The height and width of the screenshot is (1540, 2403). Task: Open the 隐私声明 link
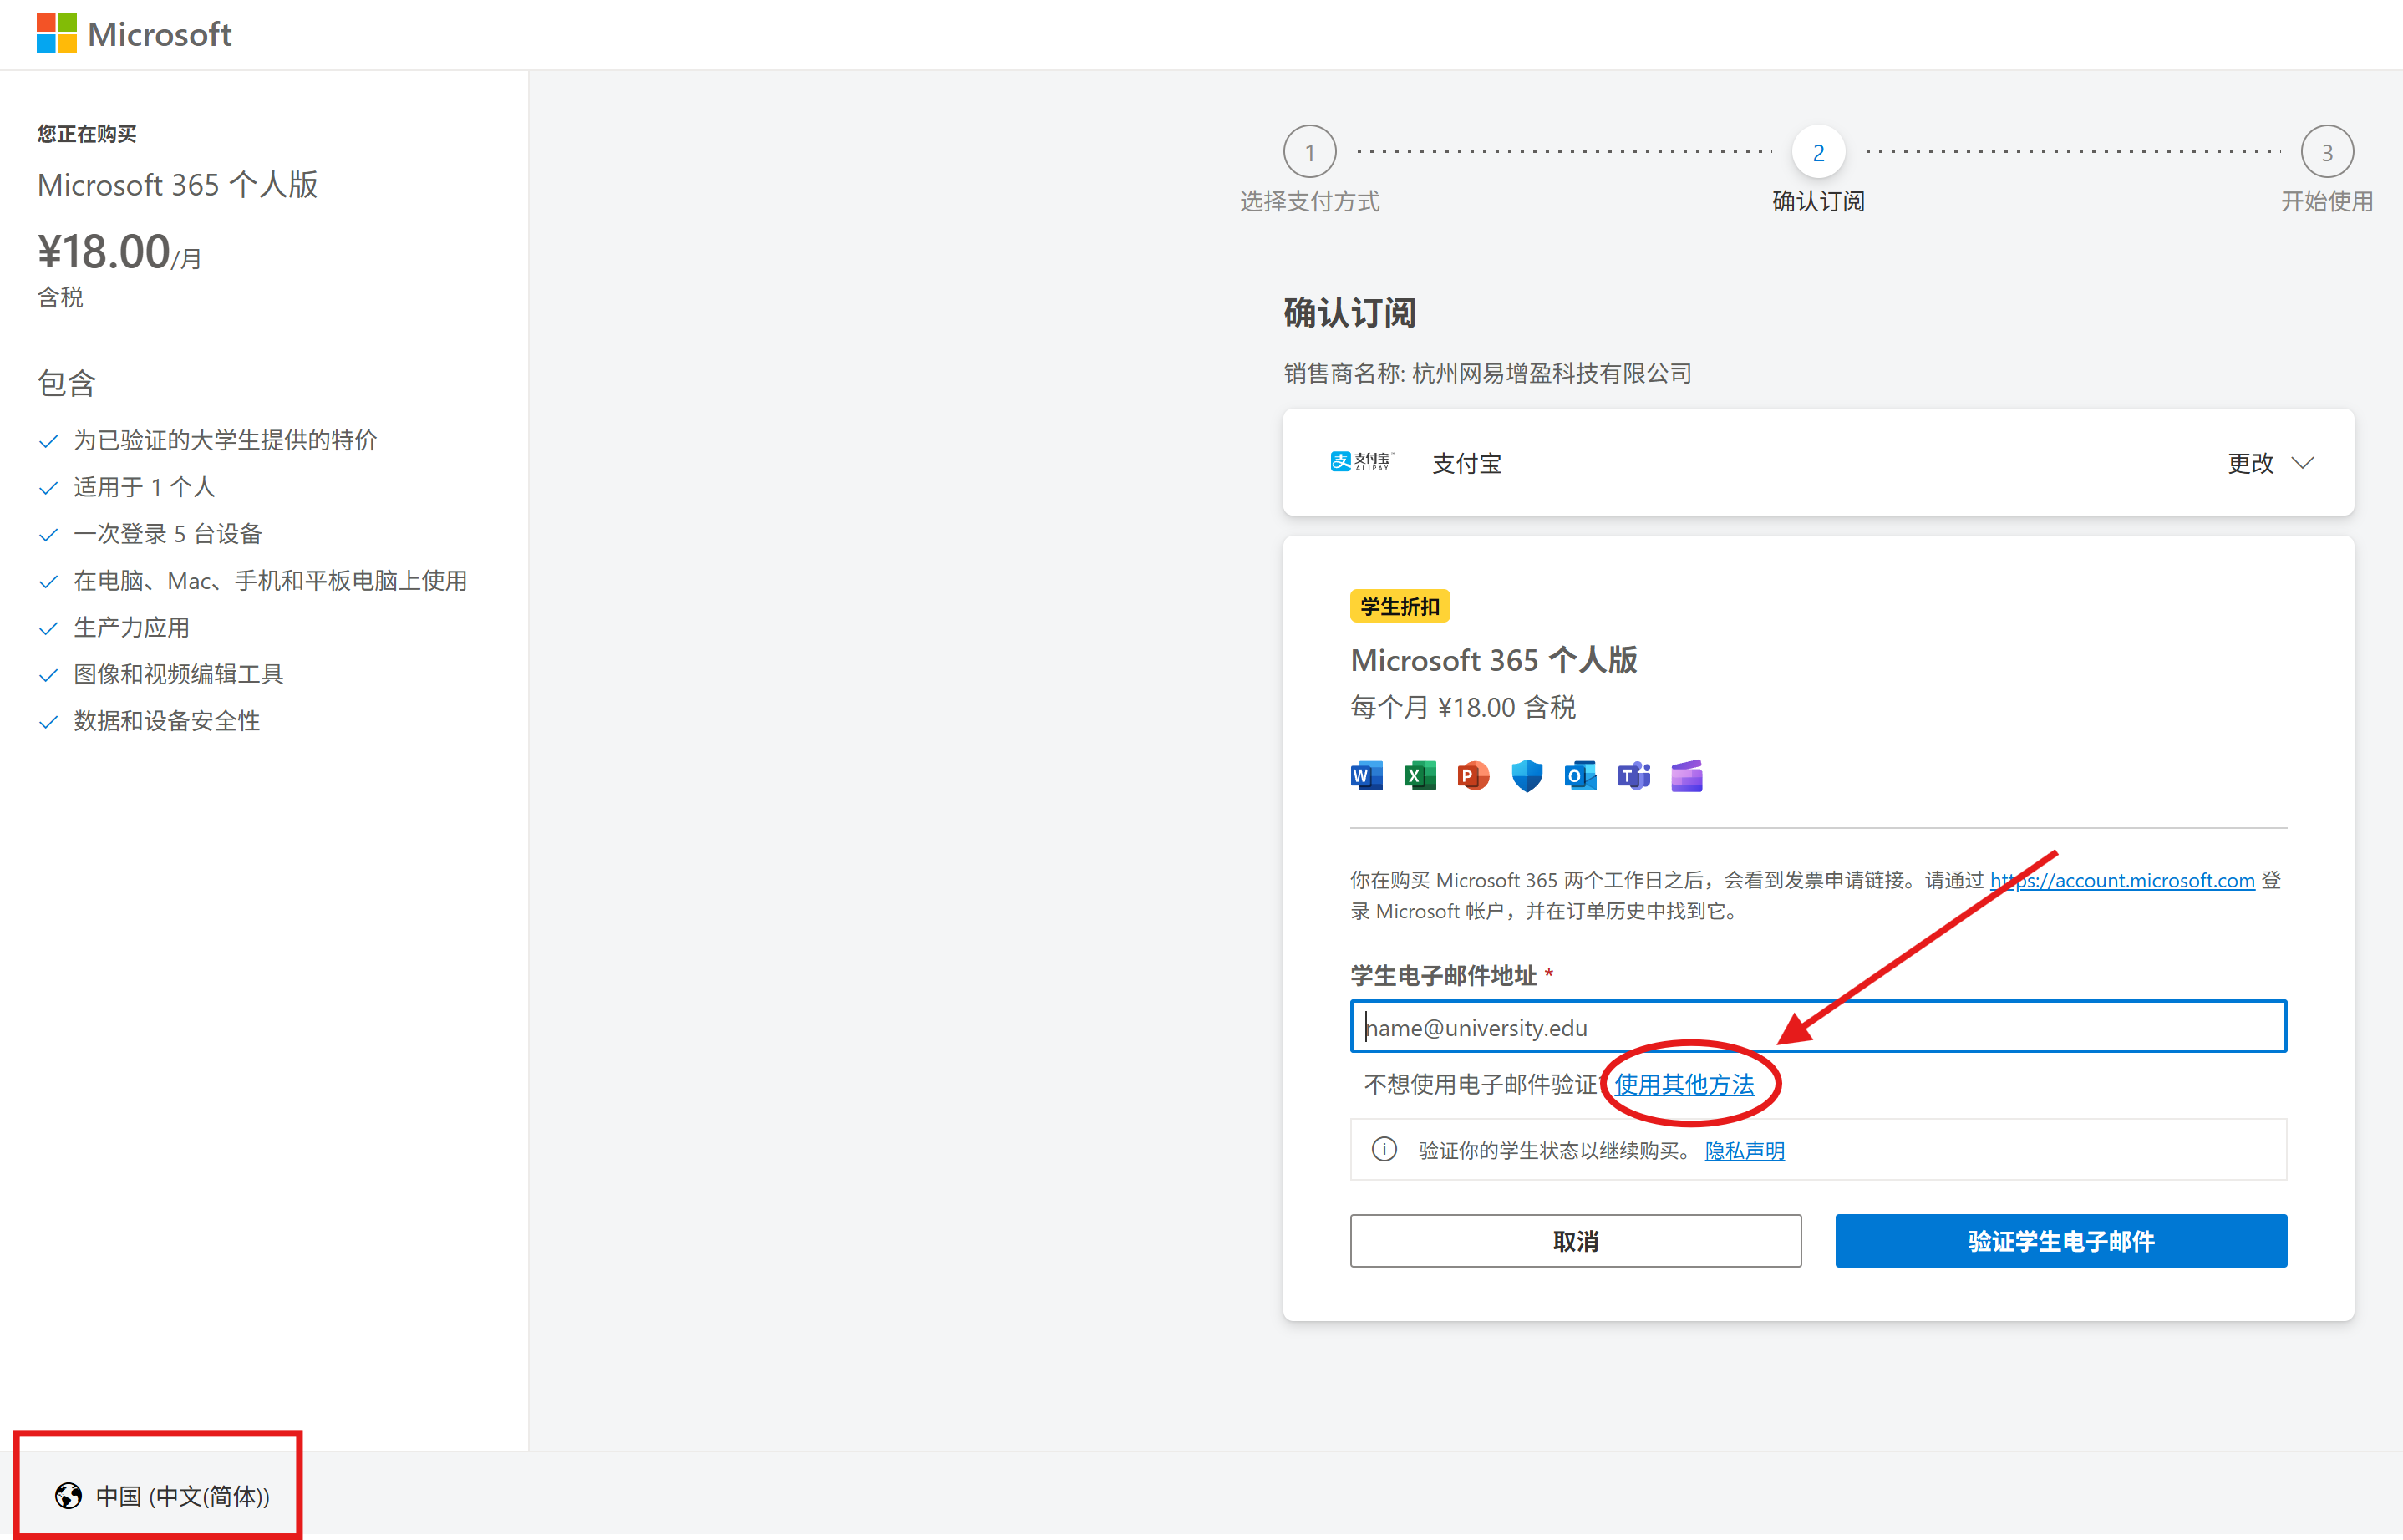point(1744,1151)
